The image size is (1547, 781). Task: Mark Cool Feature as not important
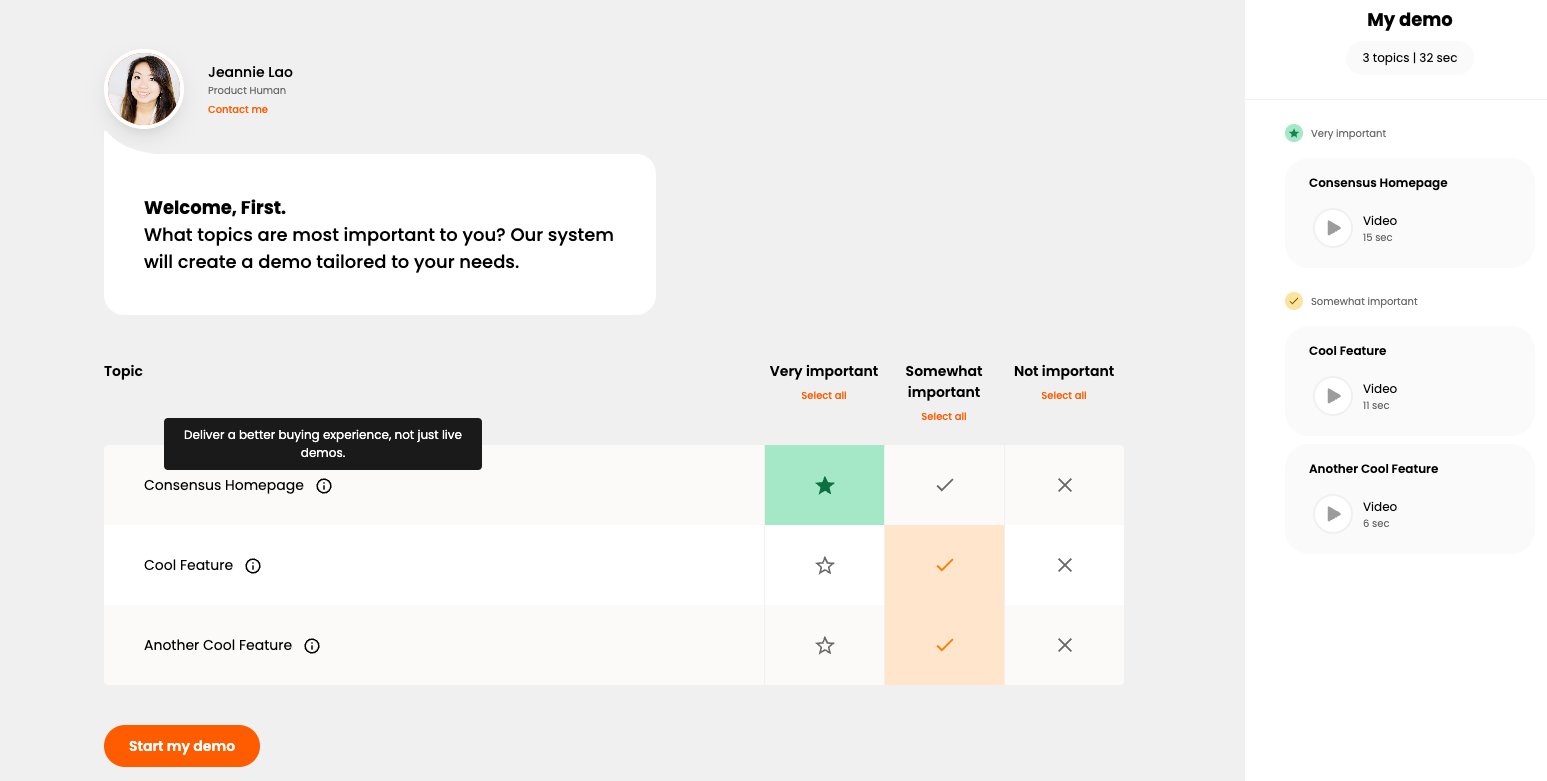[x=1064, y=565]
